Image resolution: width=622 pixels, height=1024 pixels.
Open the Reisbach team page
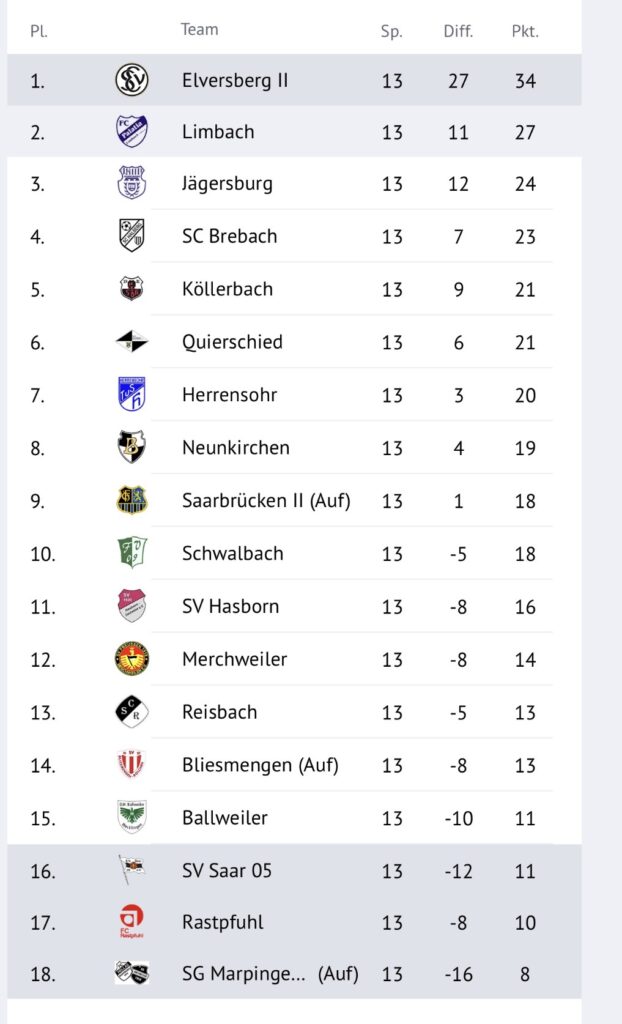[219, 712]
